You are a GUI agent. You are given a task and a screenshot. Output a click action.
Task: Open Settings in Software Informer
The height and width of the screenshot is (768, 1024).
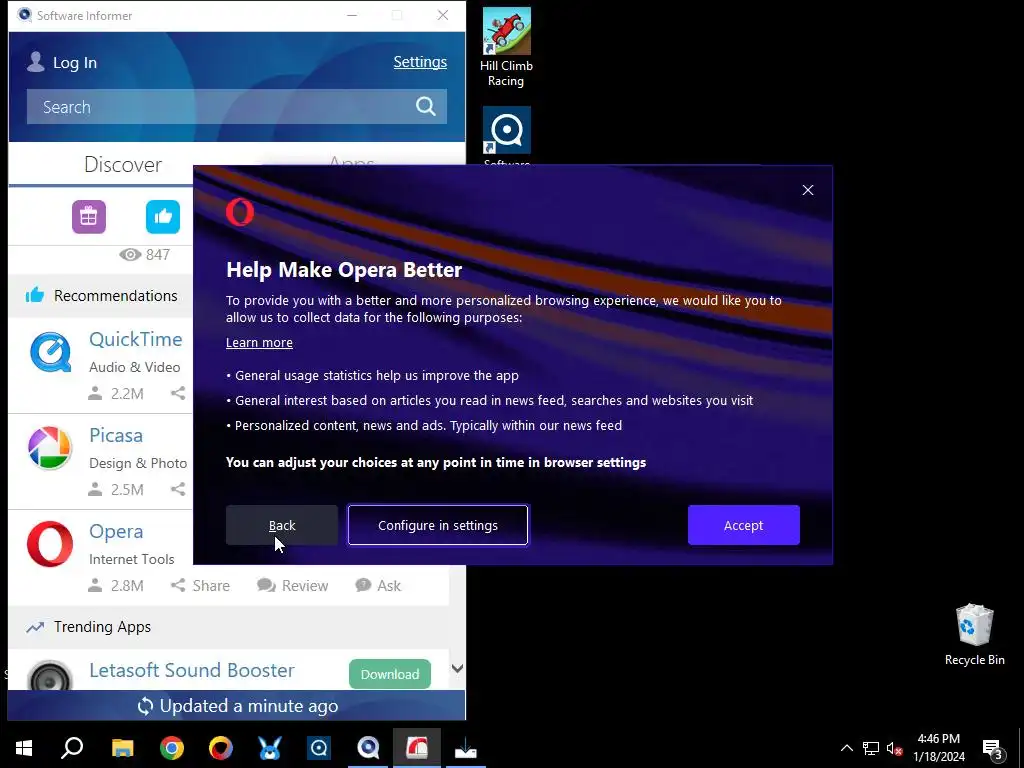(420, 62)
